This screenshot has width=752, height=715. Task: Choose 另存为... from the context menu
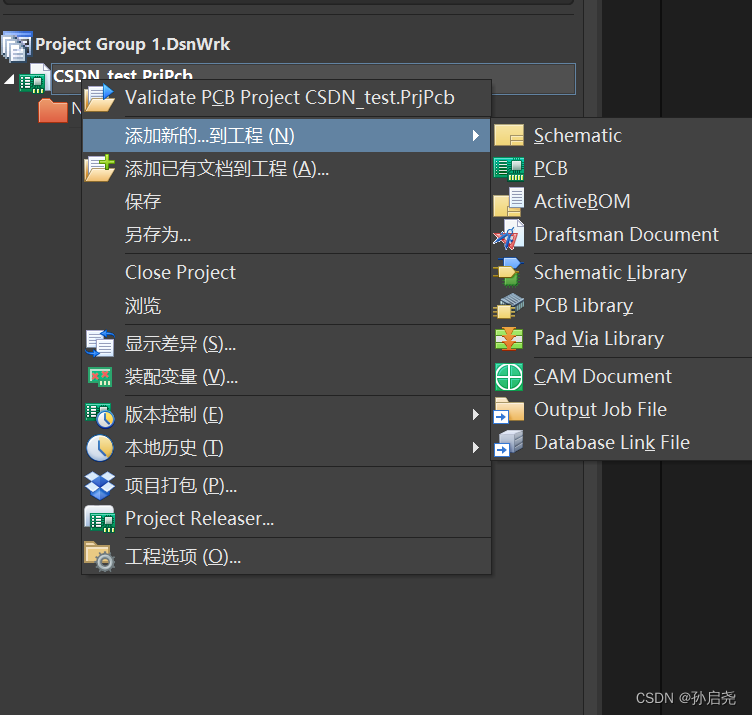point(287,234)
